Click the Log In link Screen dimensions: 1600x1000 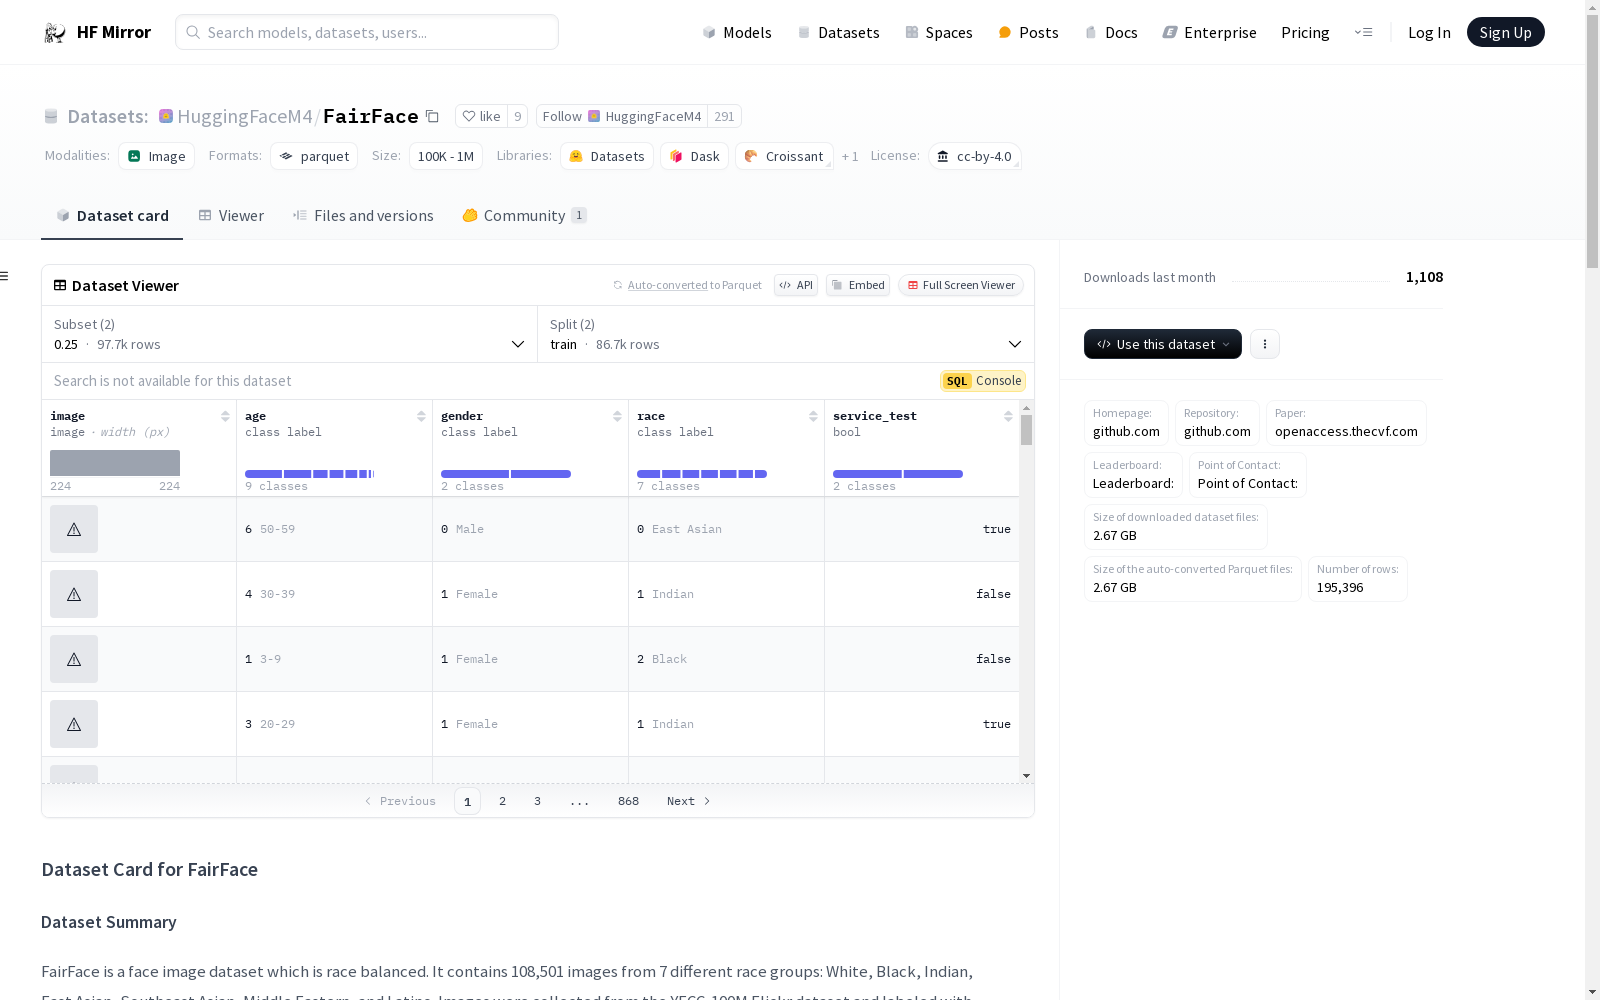point(1429,33)
